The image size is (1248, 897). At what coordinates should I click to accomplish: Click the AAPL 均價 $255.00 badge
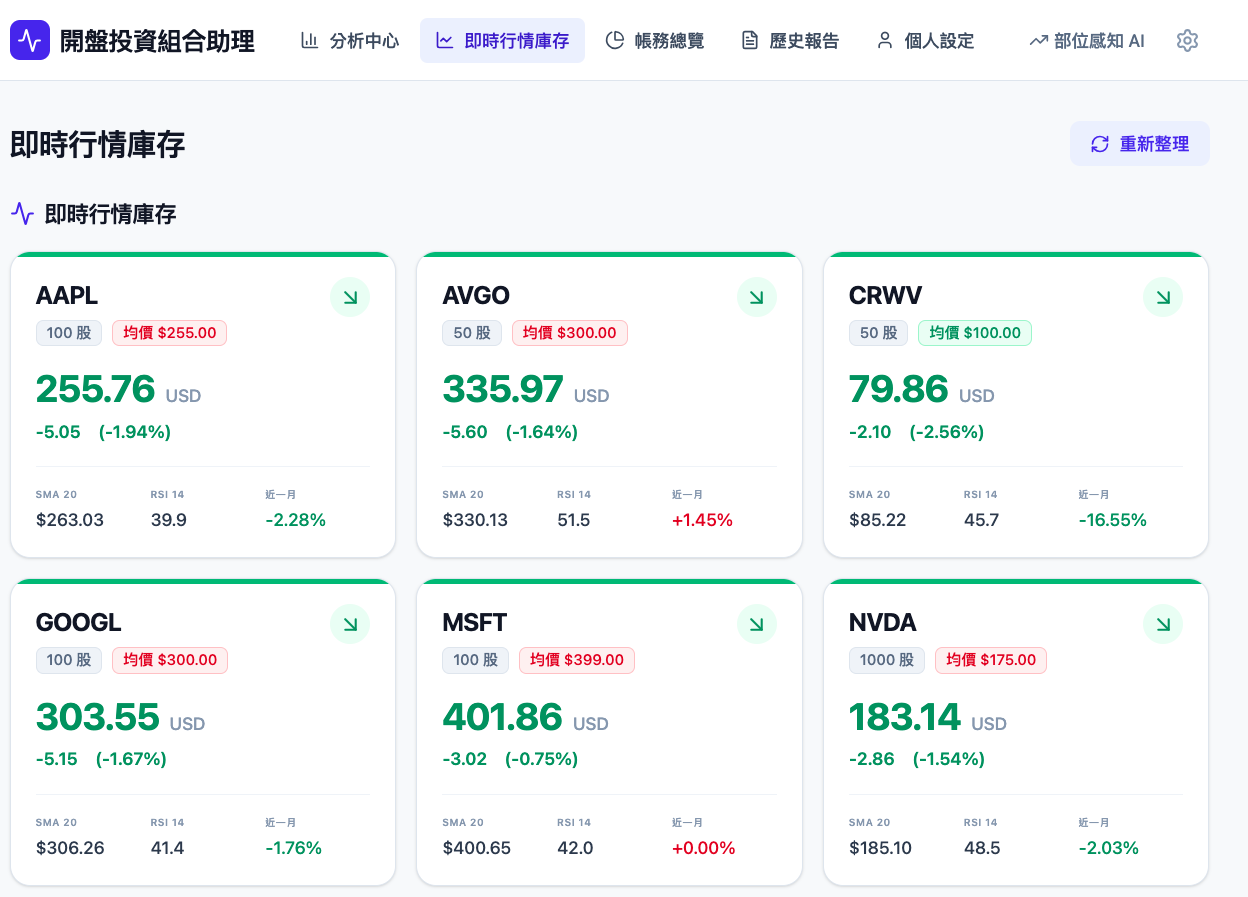tap(169, 333)
